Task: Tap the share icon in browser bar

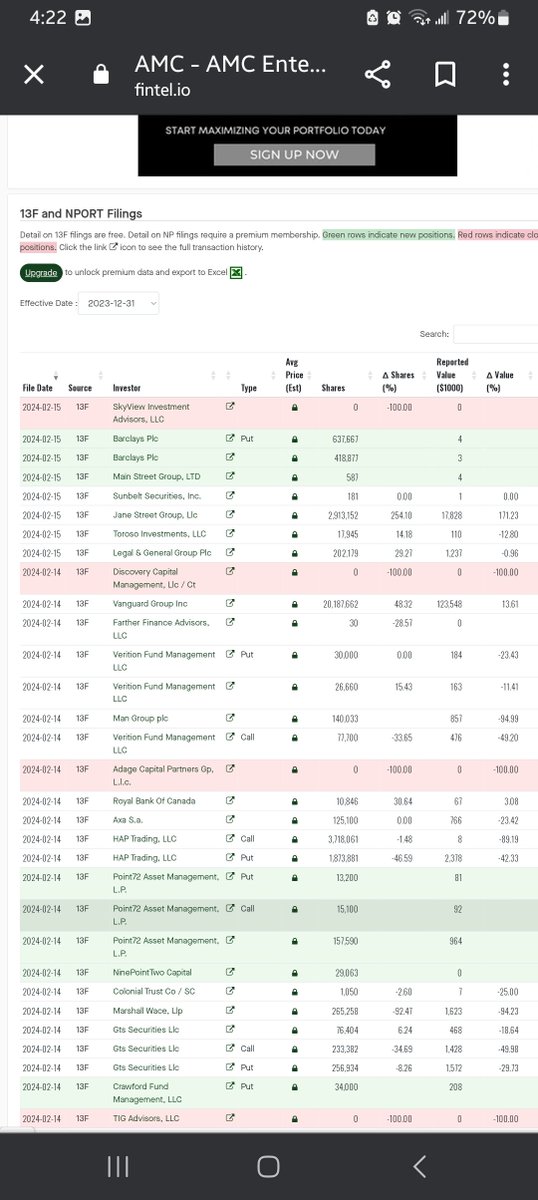Action: tap(377, 75)
